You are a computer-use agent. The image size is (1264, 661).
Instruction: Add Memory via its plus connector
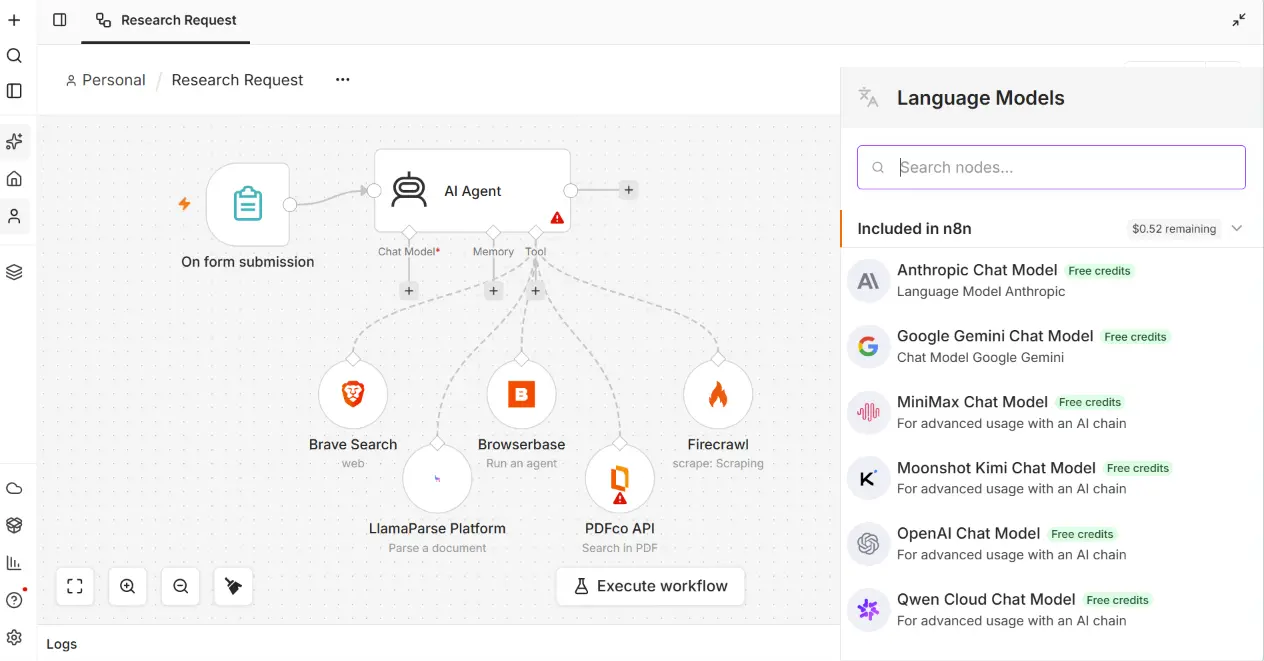coord(493,291)
